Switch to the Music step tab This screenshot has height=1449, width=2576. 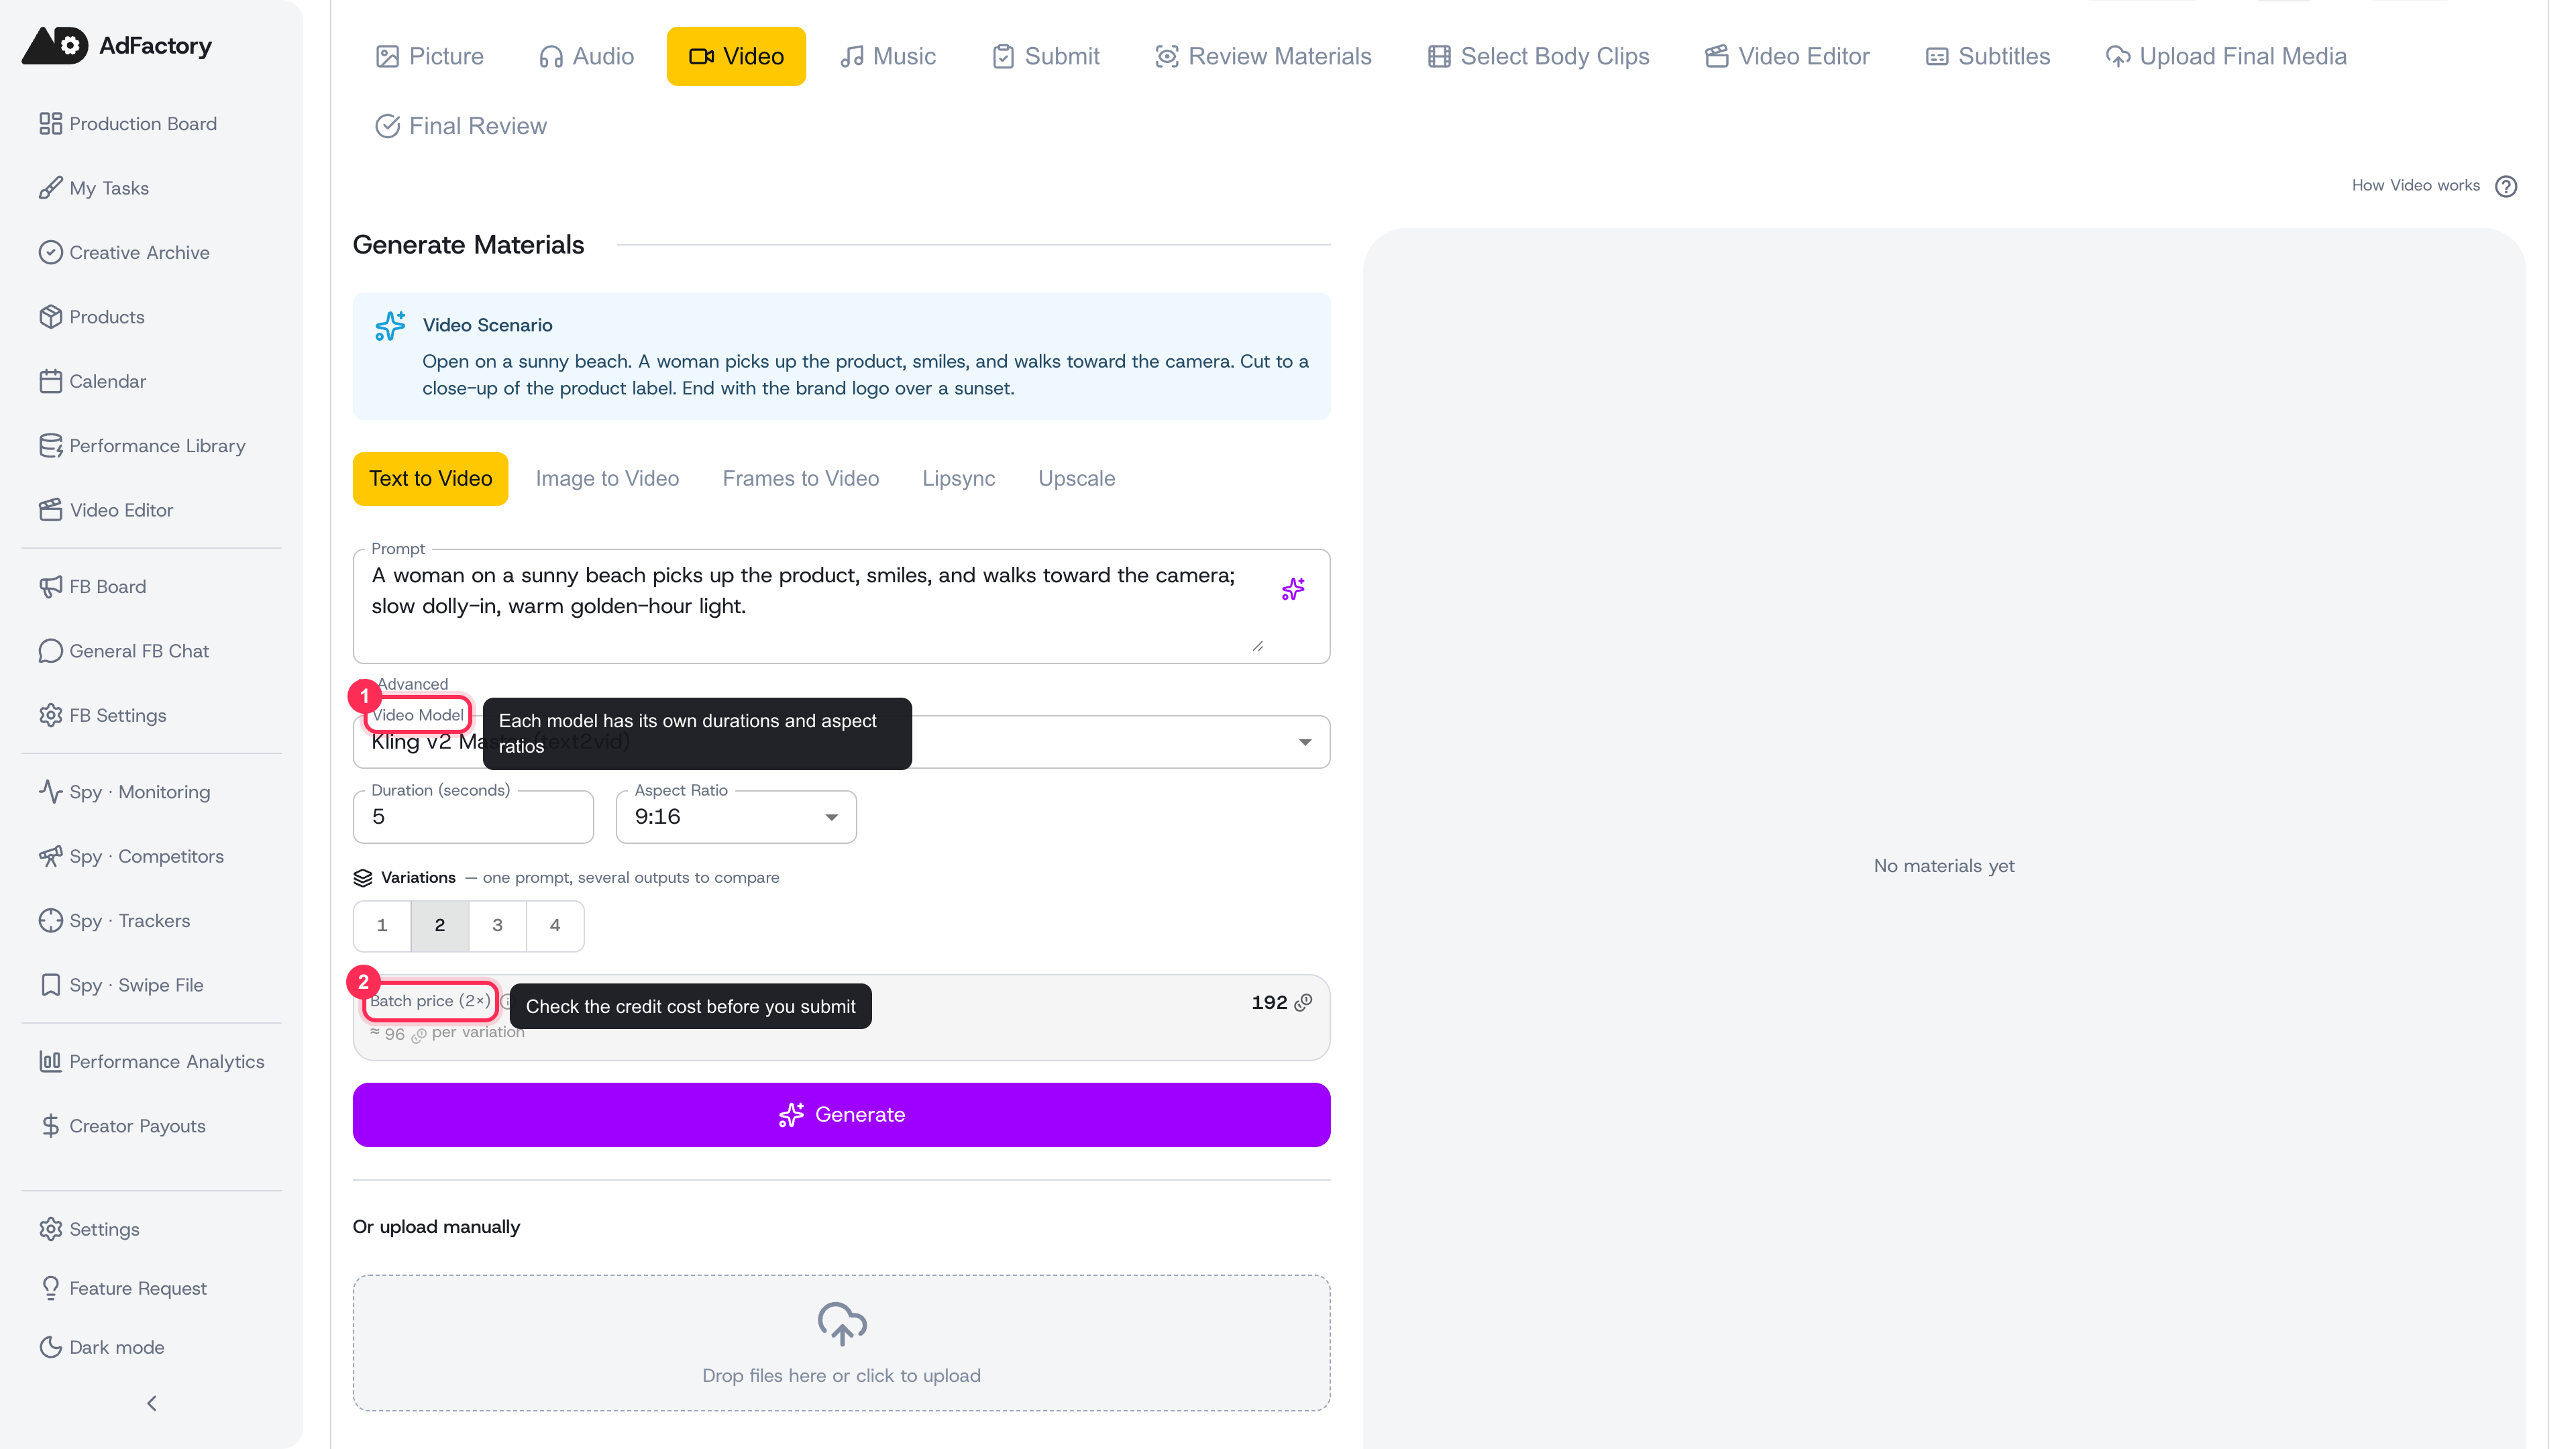coord(888,56)
